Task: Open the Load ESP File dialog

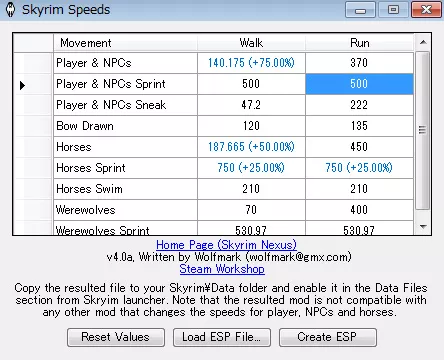Action: 222,337
